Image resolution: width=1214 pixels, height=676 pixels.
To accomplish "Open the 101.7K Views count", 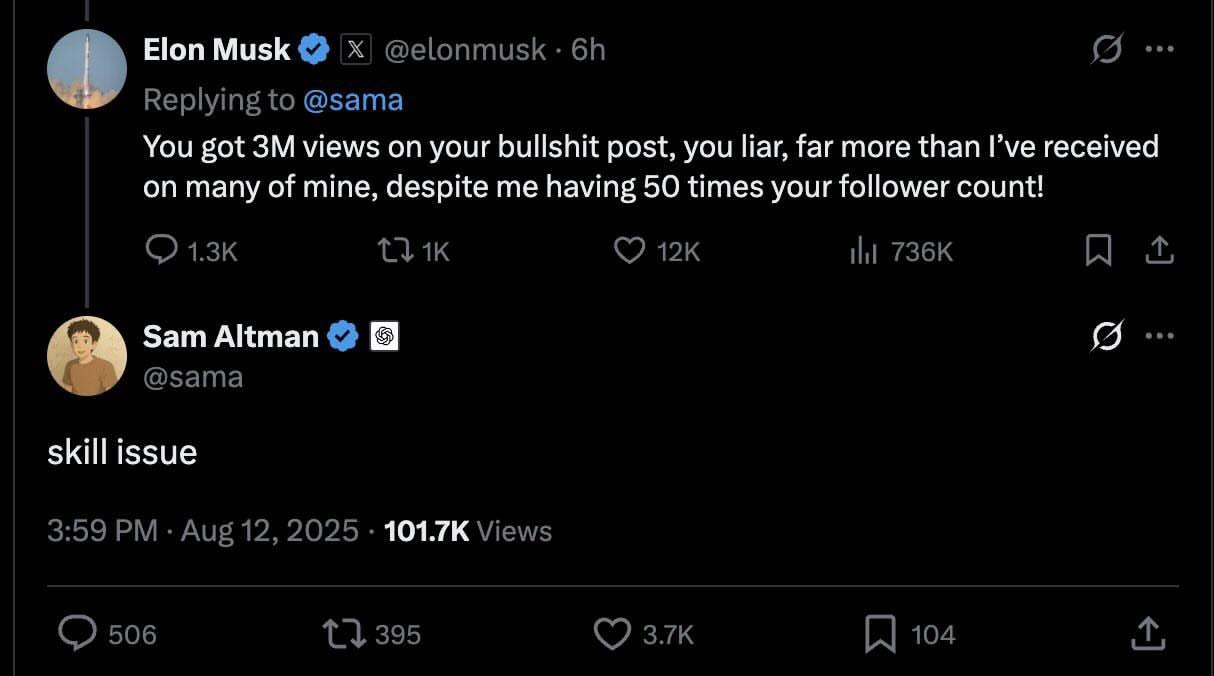I will [467, 530].
